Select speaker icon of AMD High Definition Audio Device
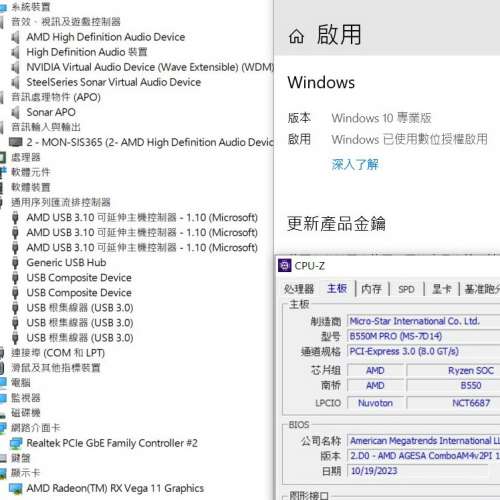The height and width of the screenshot is (500, 500). 15,37
